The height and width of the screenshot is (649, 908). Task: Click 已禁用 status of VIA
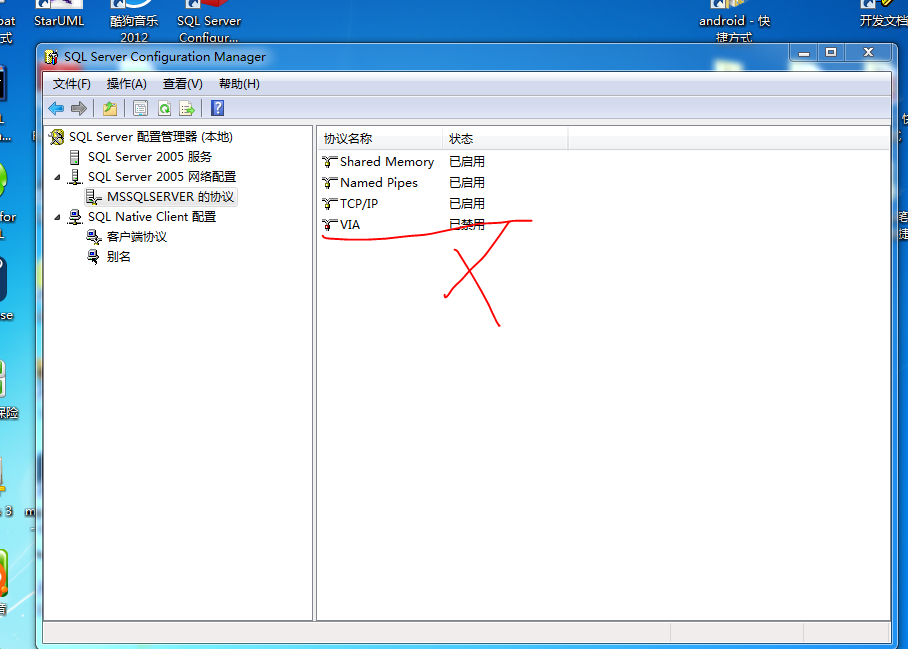pos(467,225)
